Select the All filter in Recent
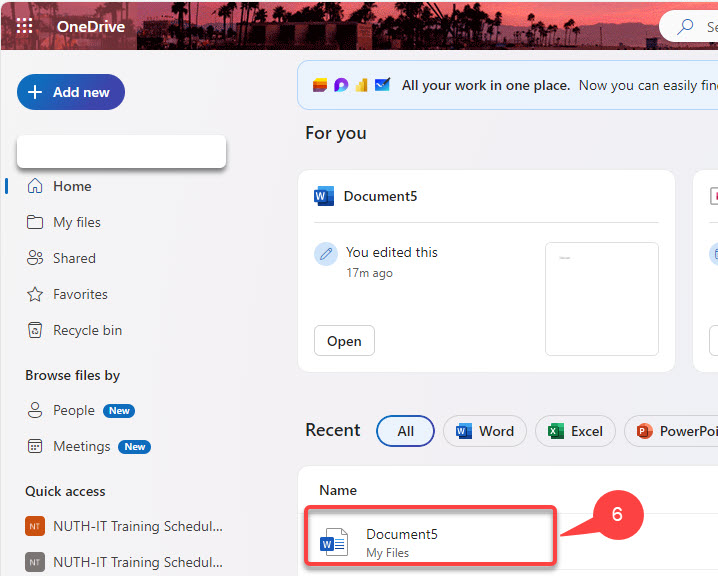 (x=405, y=431)
